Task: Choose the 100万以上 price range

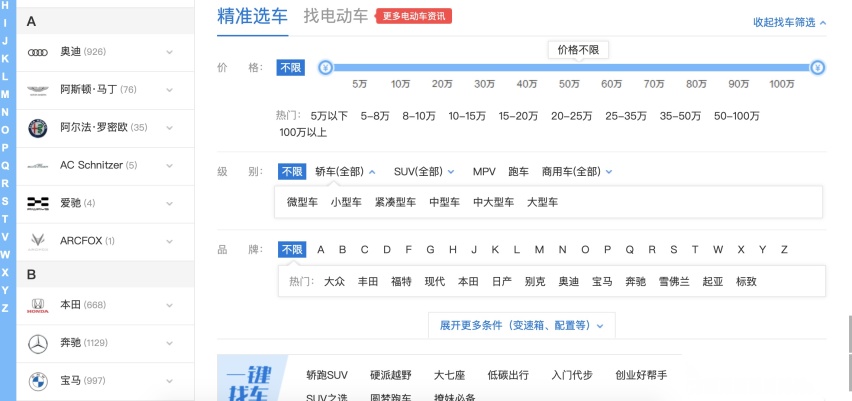Action: point(303,133)
